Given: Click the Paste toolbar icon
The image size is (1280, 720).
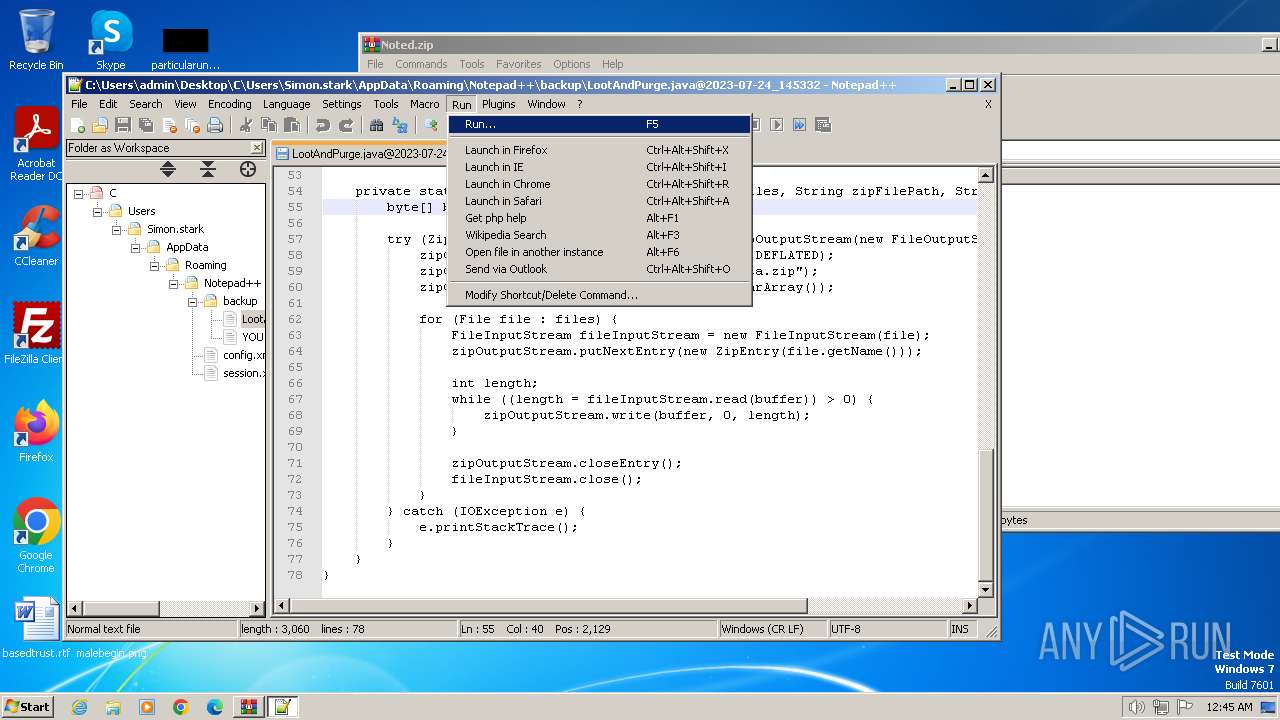Looking at the screenshot, I should (x=291, y=125).
